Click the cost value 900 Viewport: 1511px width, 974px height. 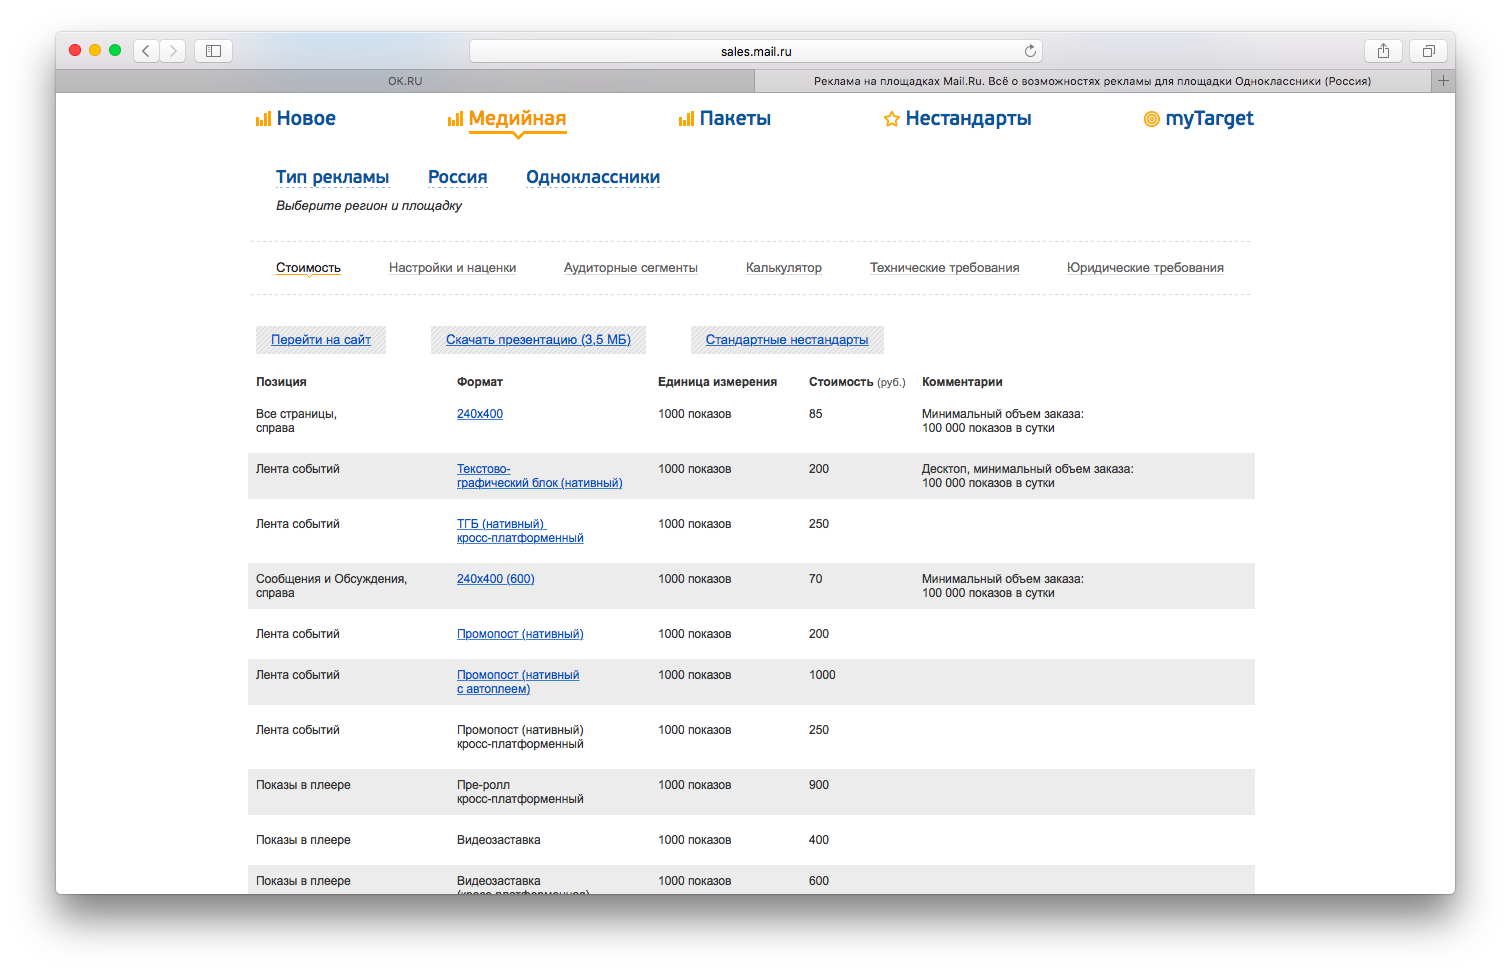point(819,785)
